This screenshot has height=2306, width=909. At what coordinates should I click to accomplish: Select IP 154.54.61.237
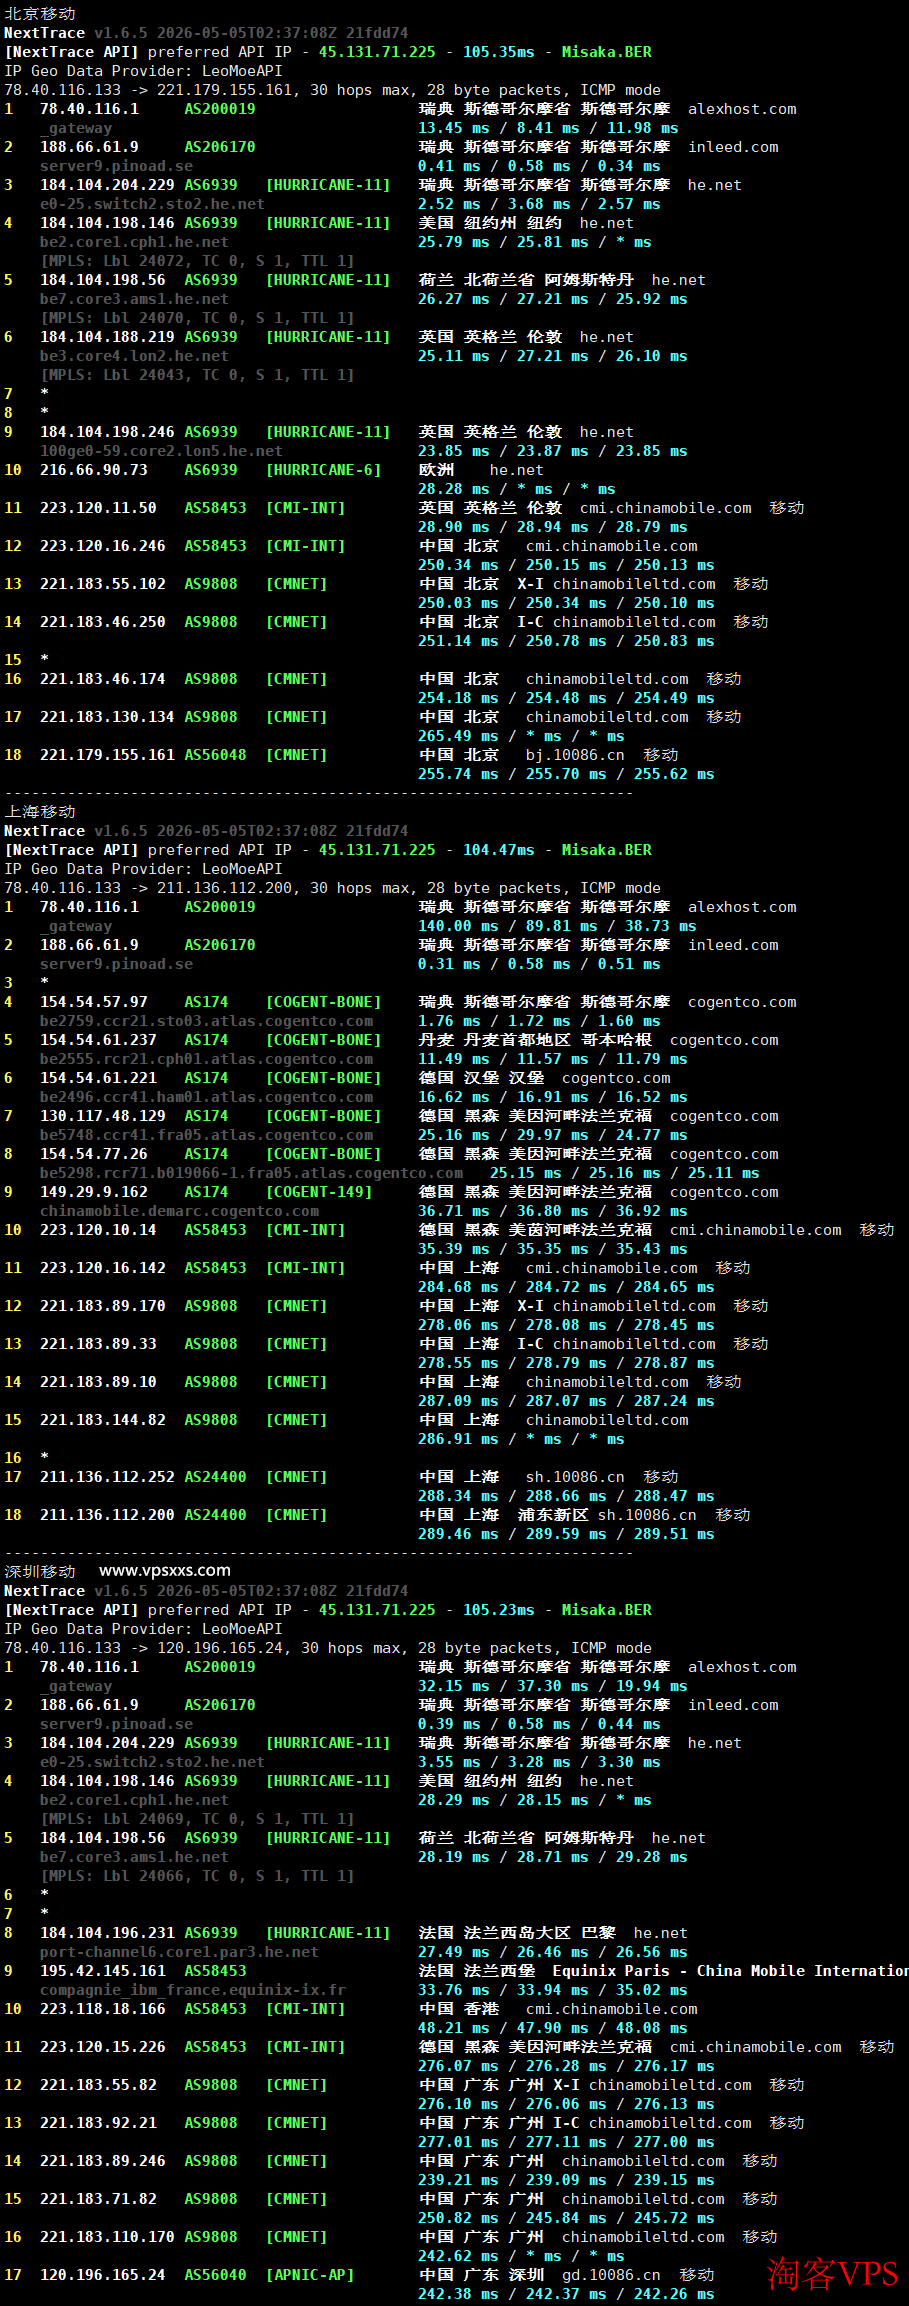pyautogui.click(x=98, y=1040)
